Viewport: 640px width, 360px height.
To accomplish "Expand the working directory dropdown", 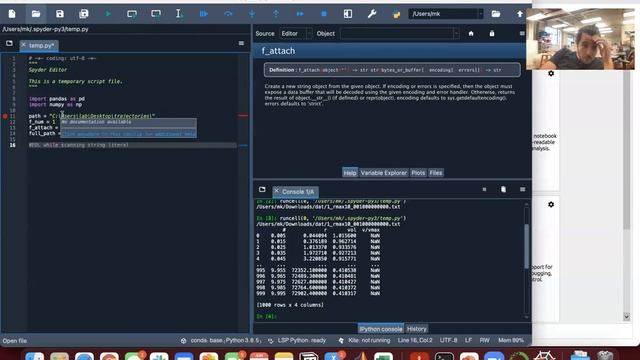I will pyautogui.click(x=481, y=14).
